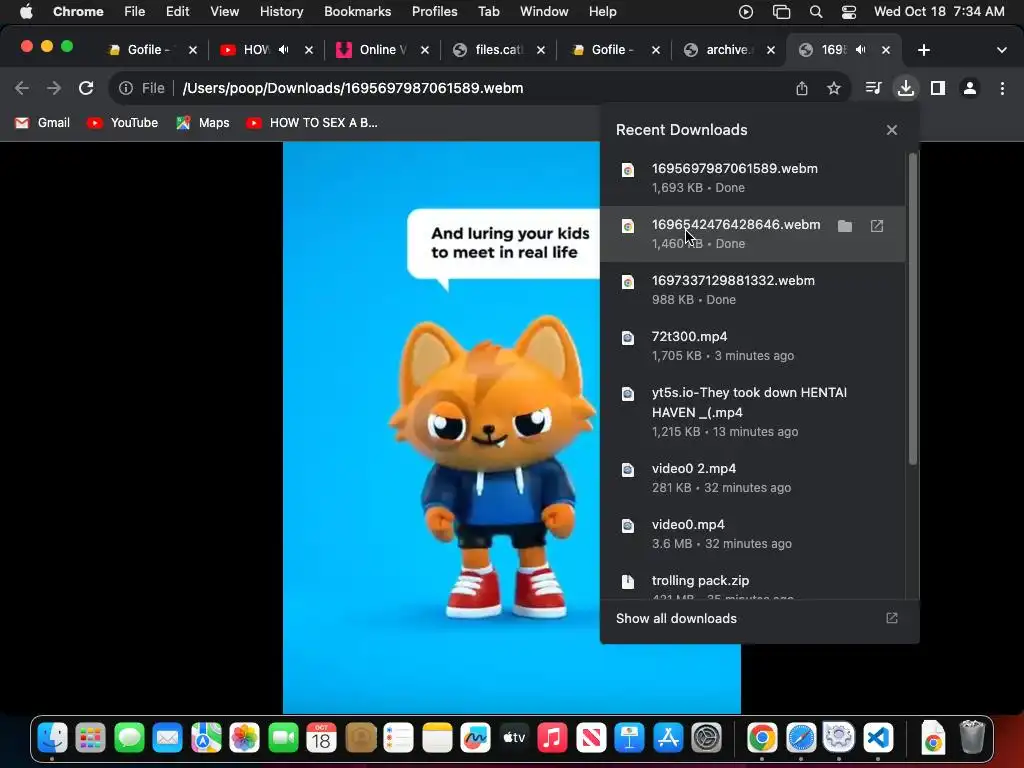Image resolution: width=1024 pixels, height=768 pixels.
Task: Open trolling pack.zip download entry
Action: [x=752, y=581]
